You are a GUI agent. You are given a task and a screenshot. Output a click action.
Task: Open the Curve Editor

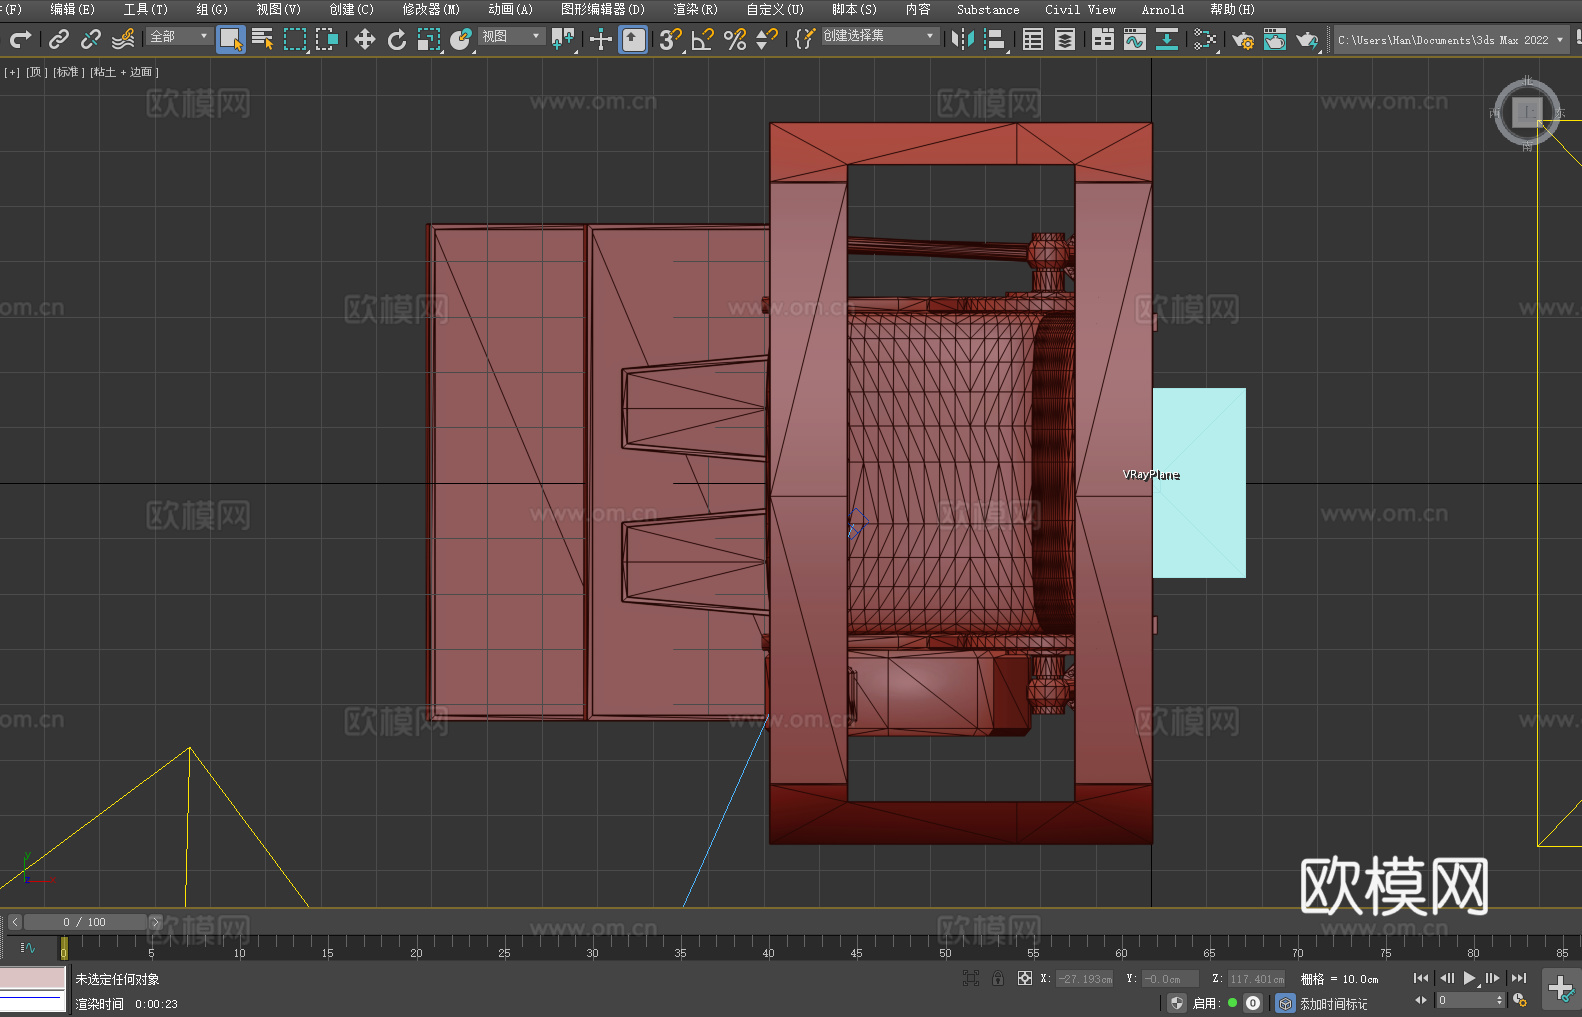coord(1135,39)
